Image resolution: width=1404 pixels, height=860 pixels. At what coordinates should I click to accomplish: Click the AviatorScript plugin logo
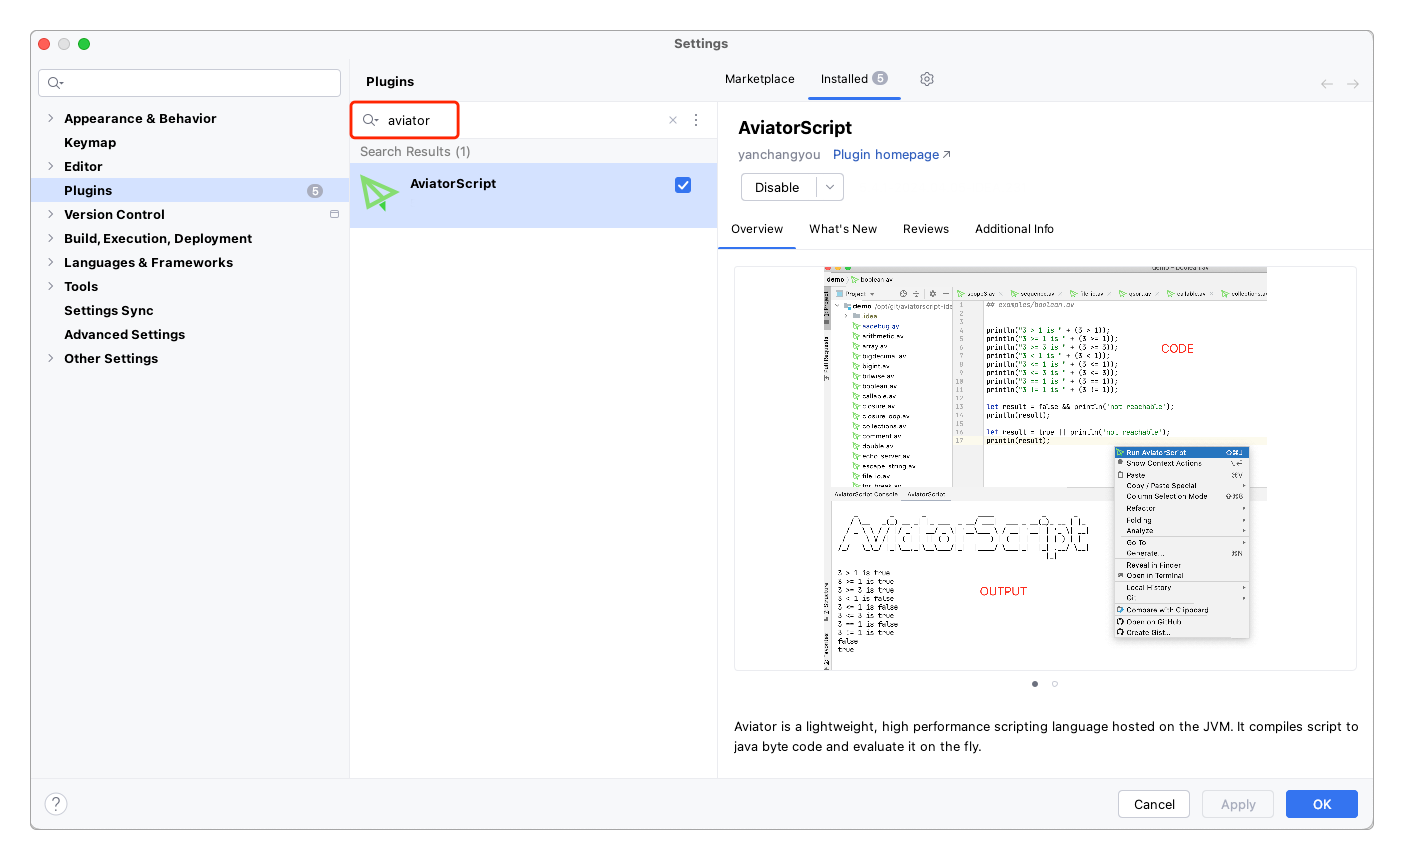pyautogui.click(x=379, y=193)
